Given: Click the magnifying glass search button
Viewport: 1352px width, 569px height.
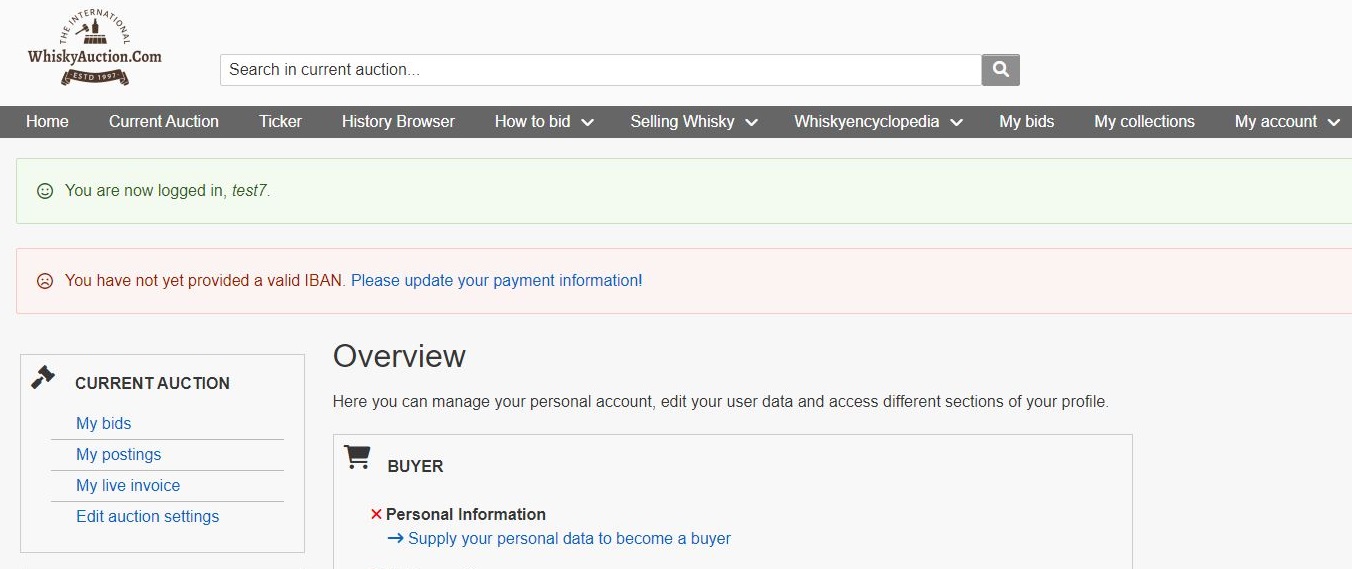Looking at the screenshot, I should click(x=1000, y=69).
